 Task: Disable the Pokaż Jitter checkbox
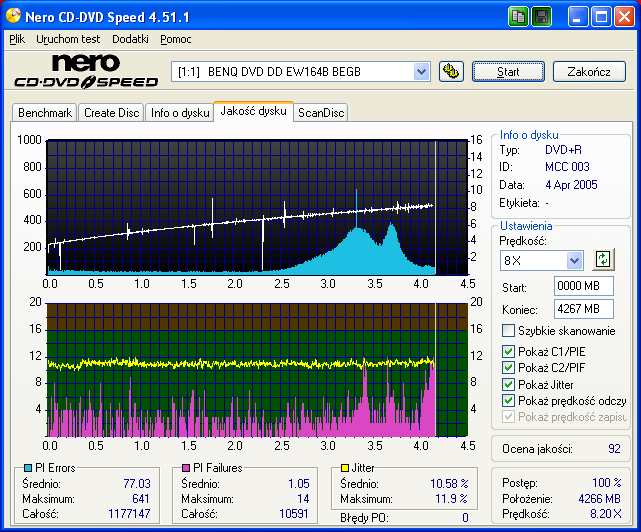(x=508, y=384)
